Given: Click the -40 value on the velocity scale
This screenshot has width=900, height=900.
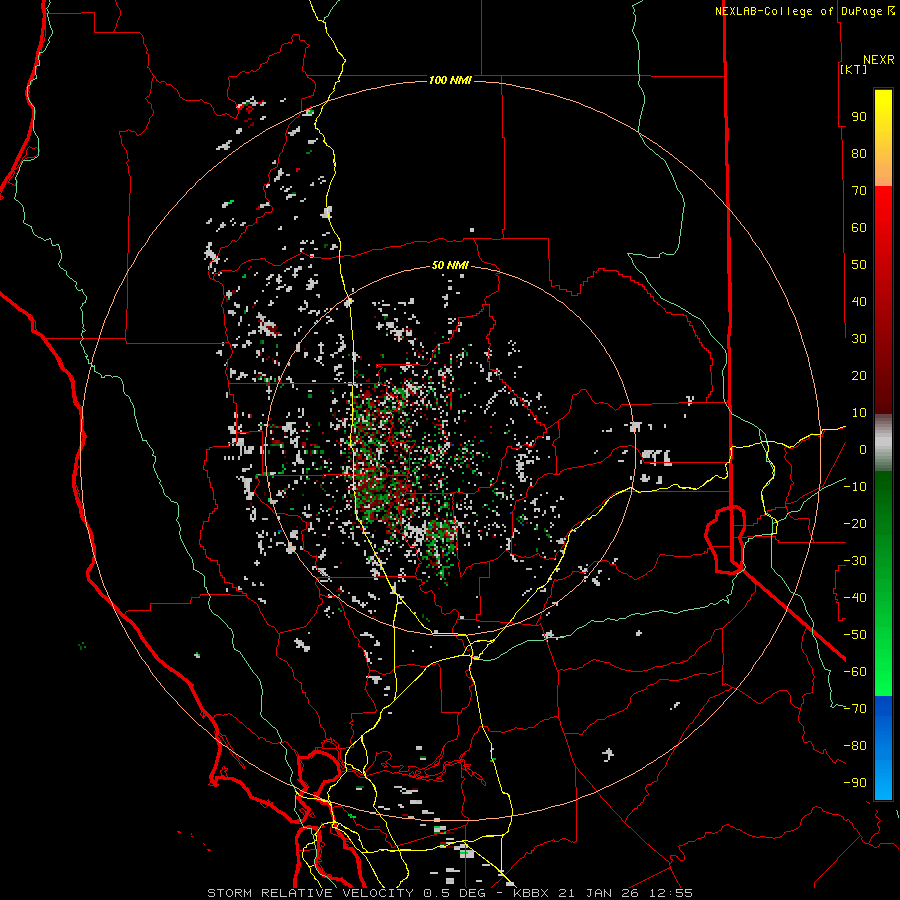Looking at the screenshot, I should [x=855, y=598].
